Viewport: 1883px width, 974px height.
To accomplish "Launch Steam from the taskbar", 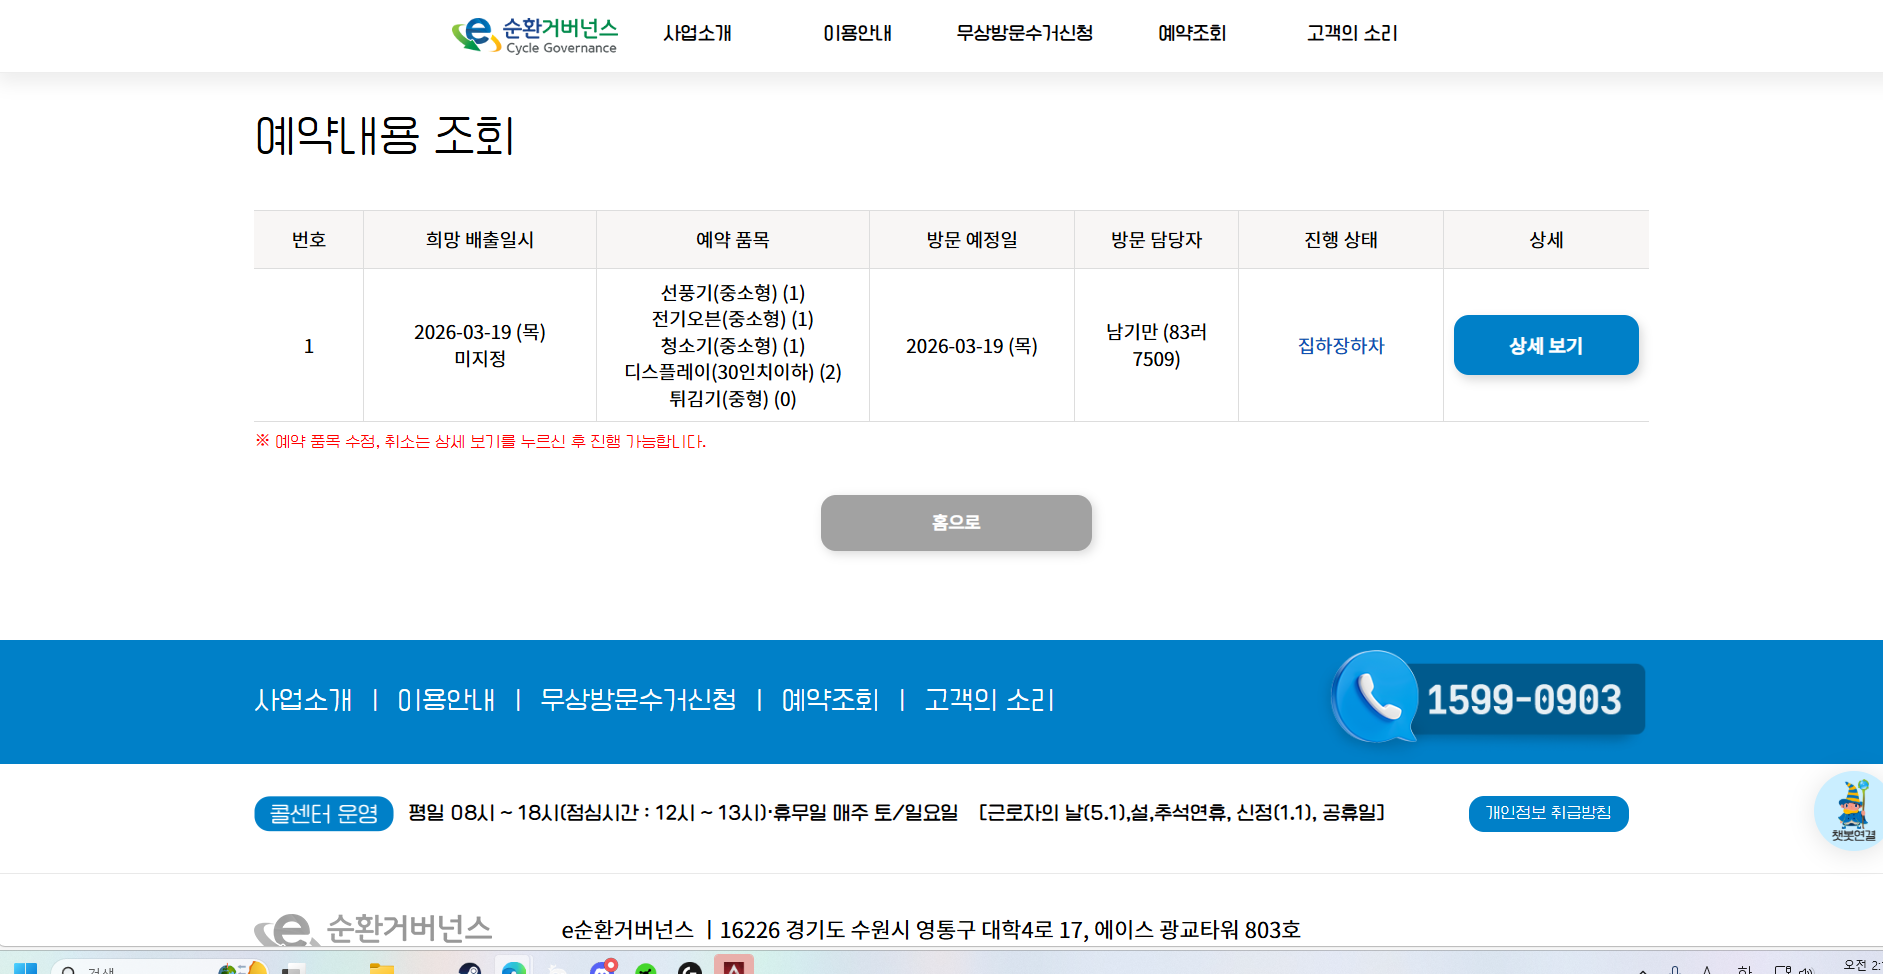I will point(470,968).
